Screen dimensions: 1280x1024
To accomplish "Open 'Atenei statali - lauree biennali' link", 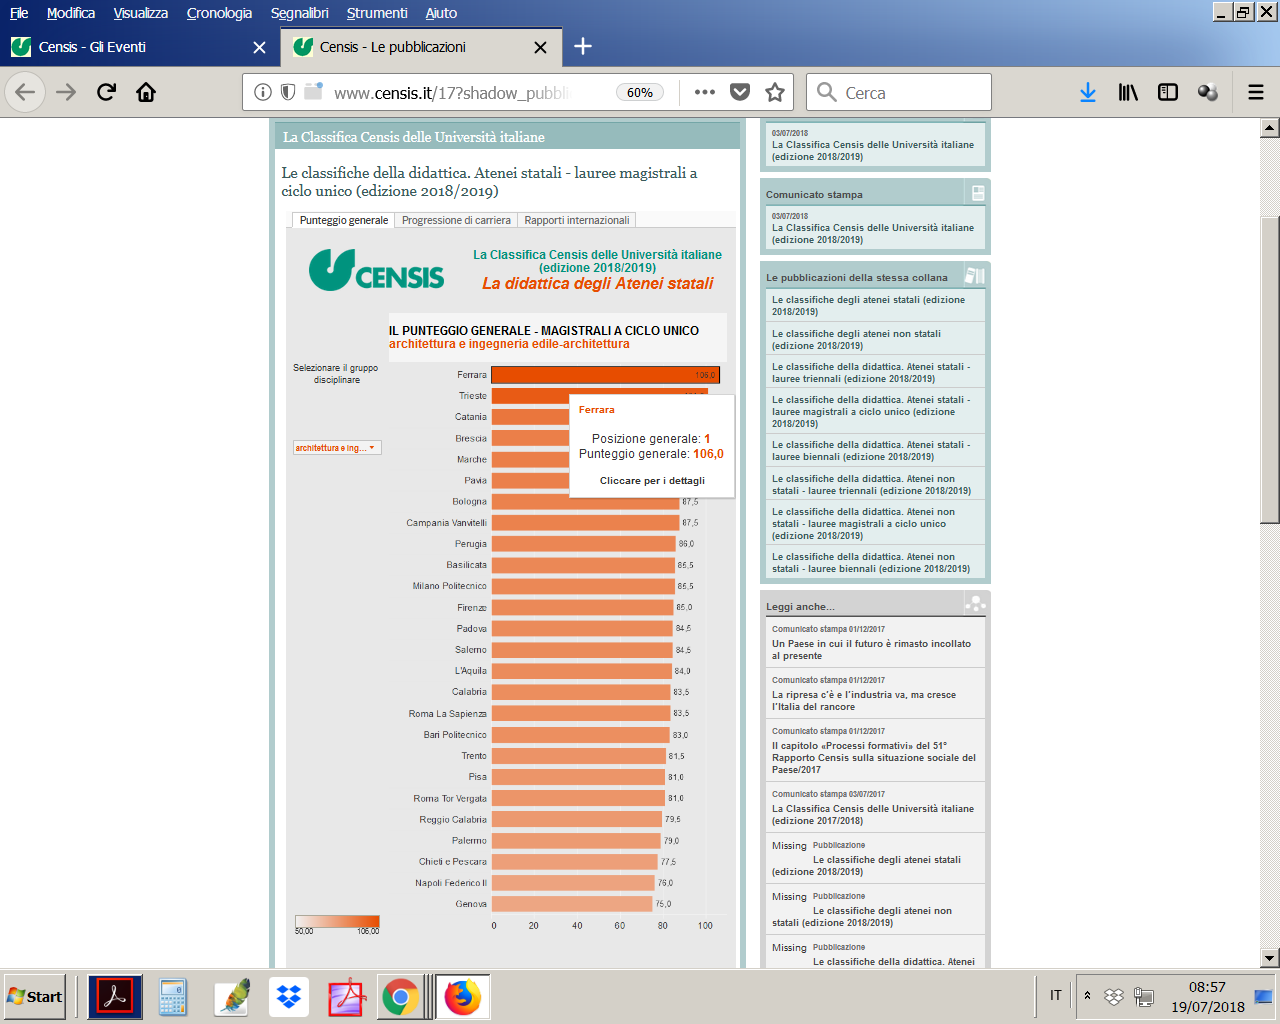I will [x=870, y=451].
